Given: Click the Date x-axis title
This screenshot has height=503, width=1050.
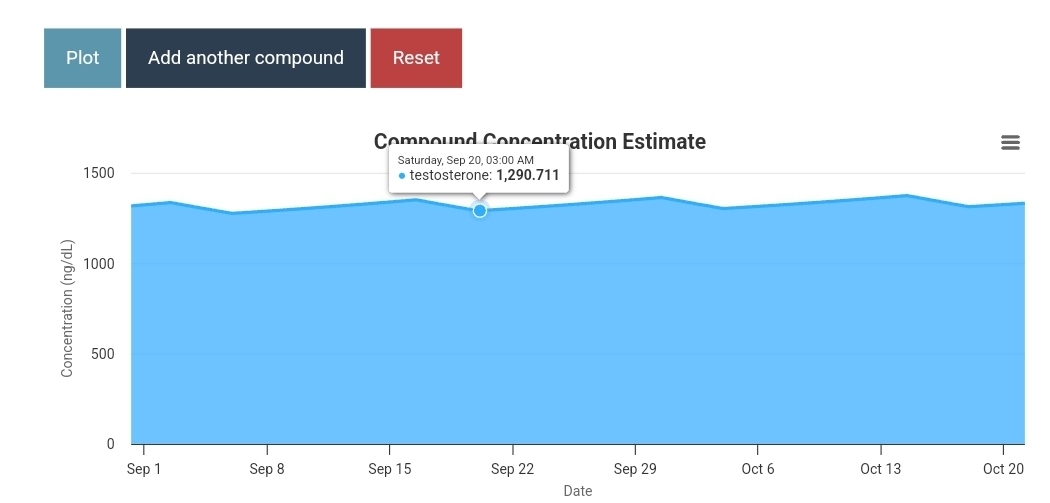Looking at the screenshot, I should tap(577, 491).
